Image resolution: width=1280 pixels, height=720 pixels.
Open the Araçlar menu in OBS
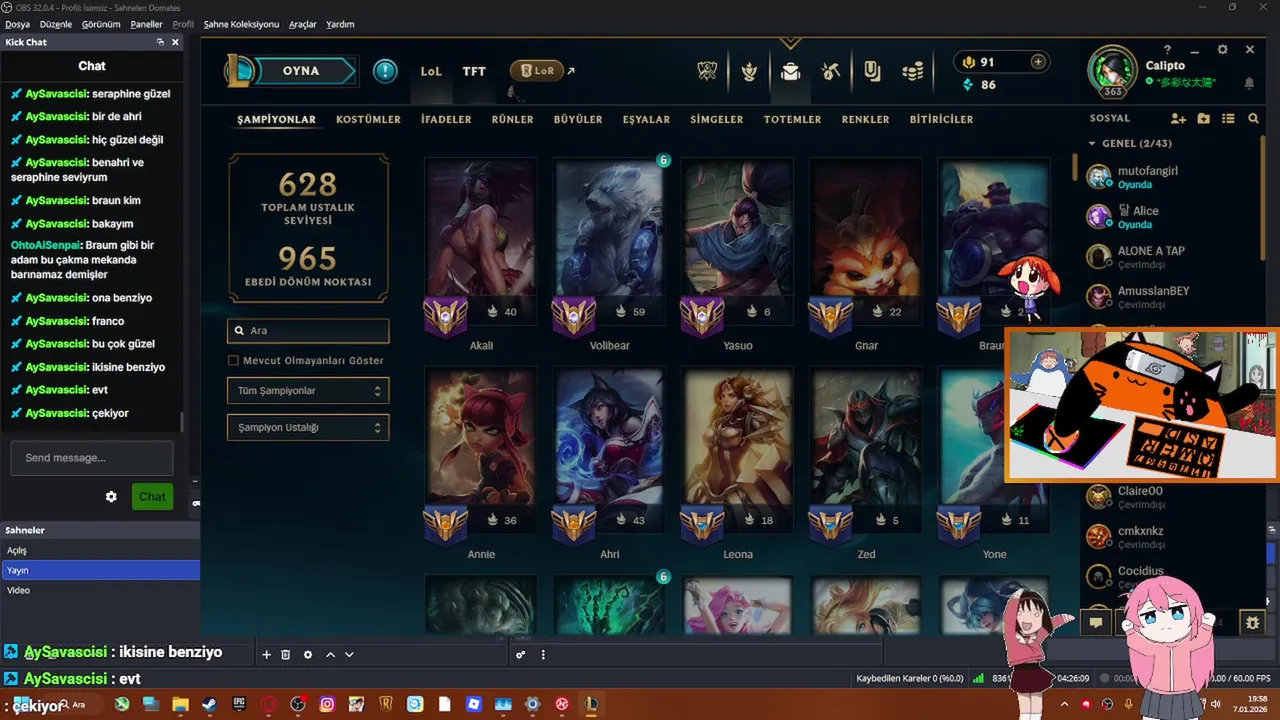point(303,24)
